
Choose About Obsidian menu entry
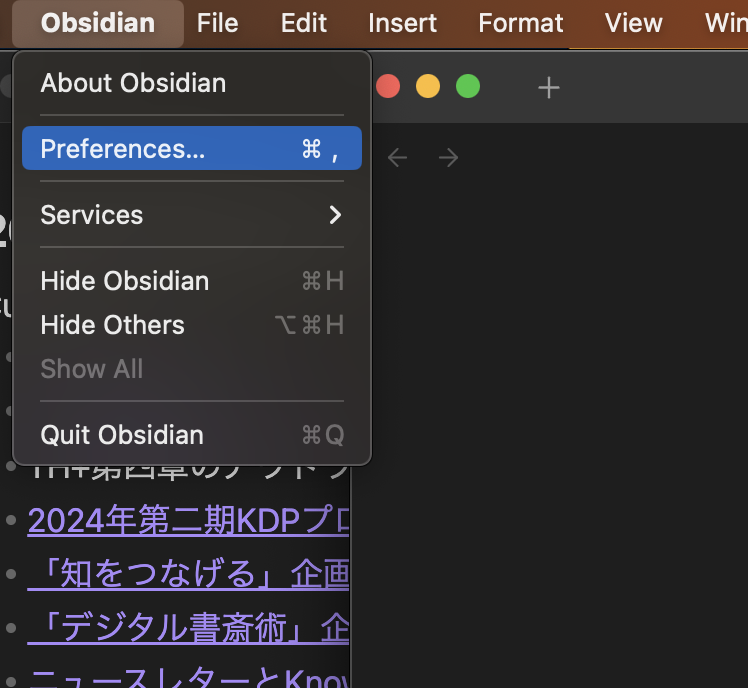(133, 83)
